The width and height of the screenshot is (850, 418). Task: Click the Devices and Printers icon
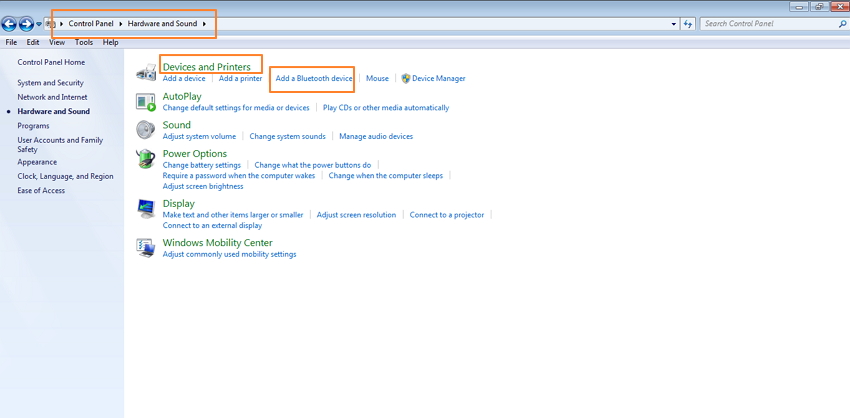tap(146, 72)
